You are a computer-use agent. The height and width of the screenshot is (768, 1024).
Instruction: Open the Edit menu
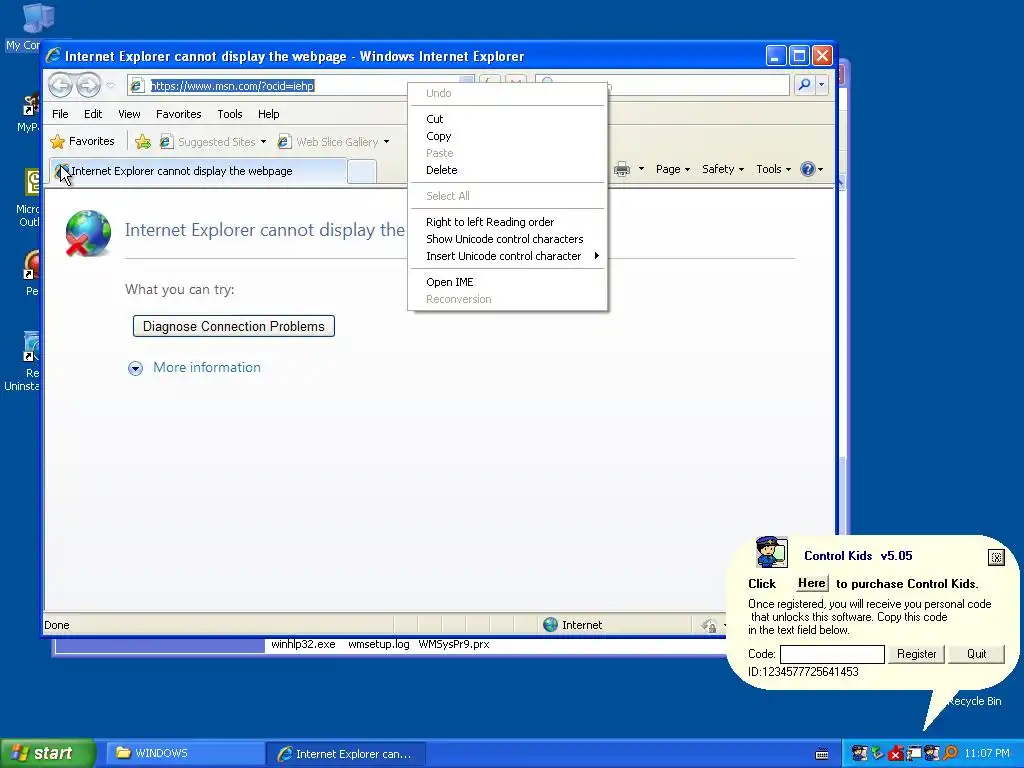[93, 114]
